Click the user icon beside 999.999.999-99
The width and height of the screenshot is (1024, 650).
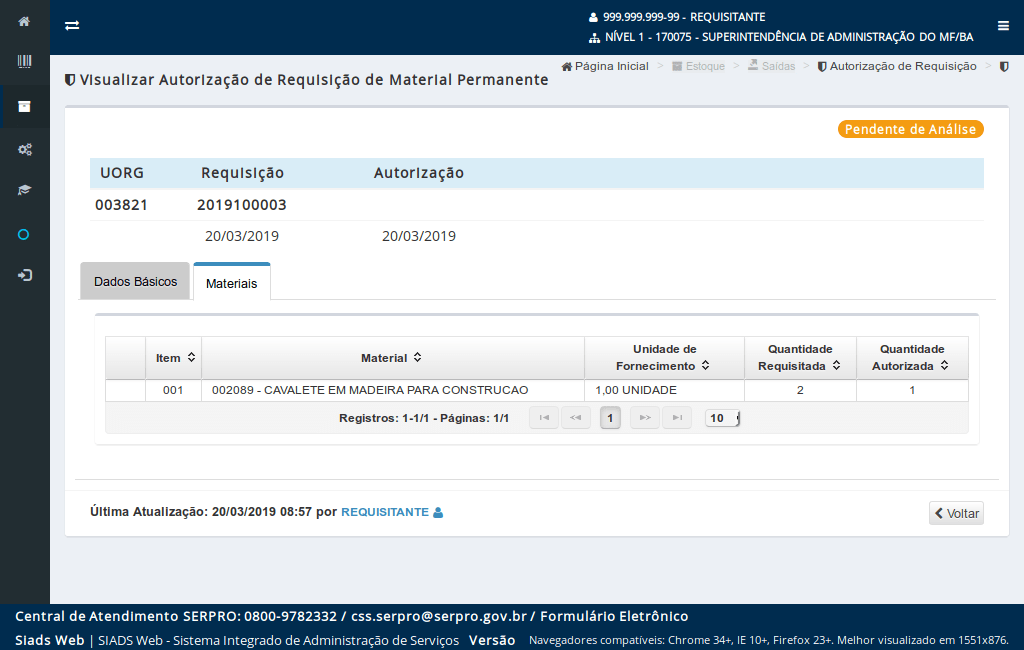click(593, 18)
